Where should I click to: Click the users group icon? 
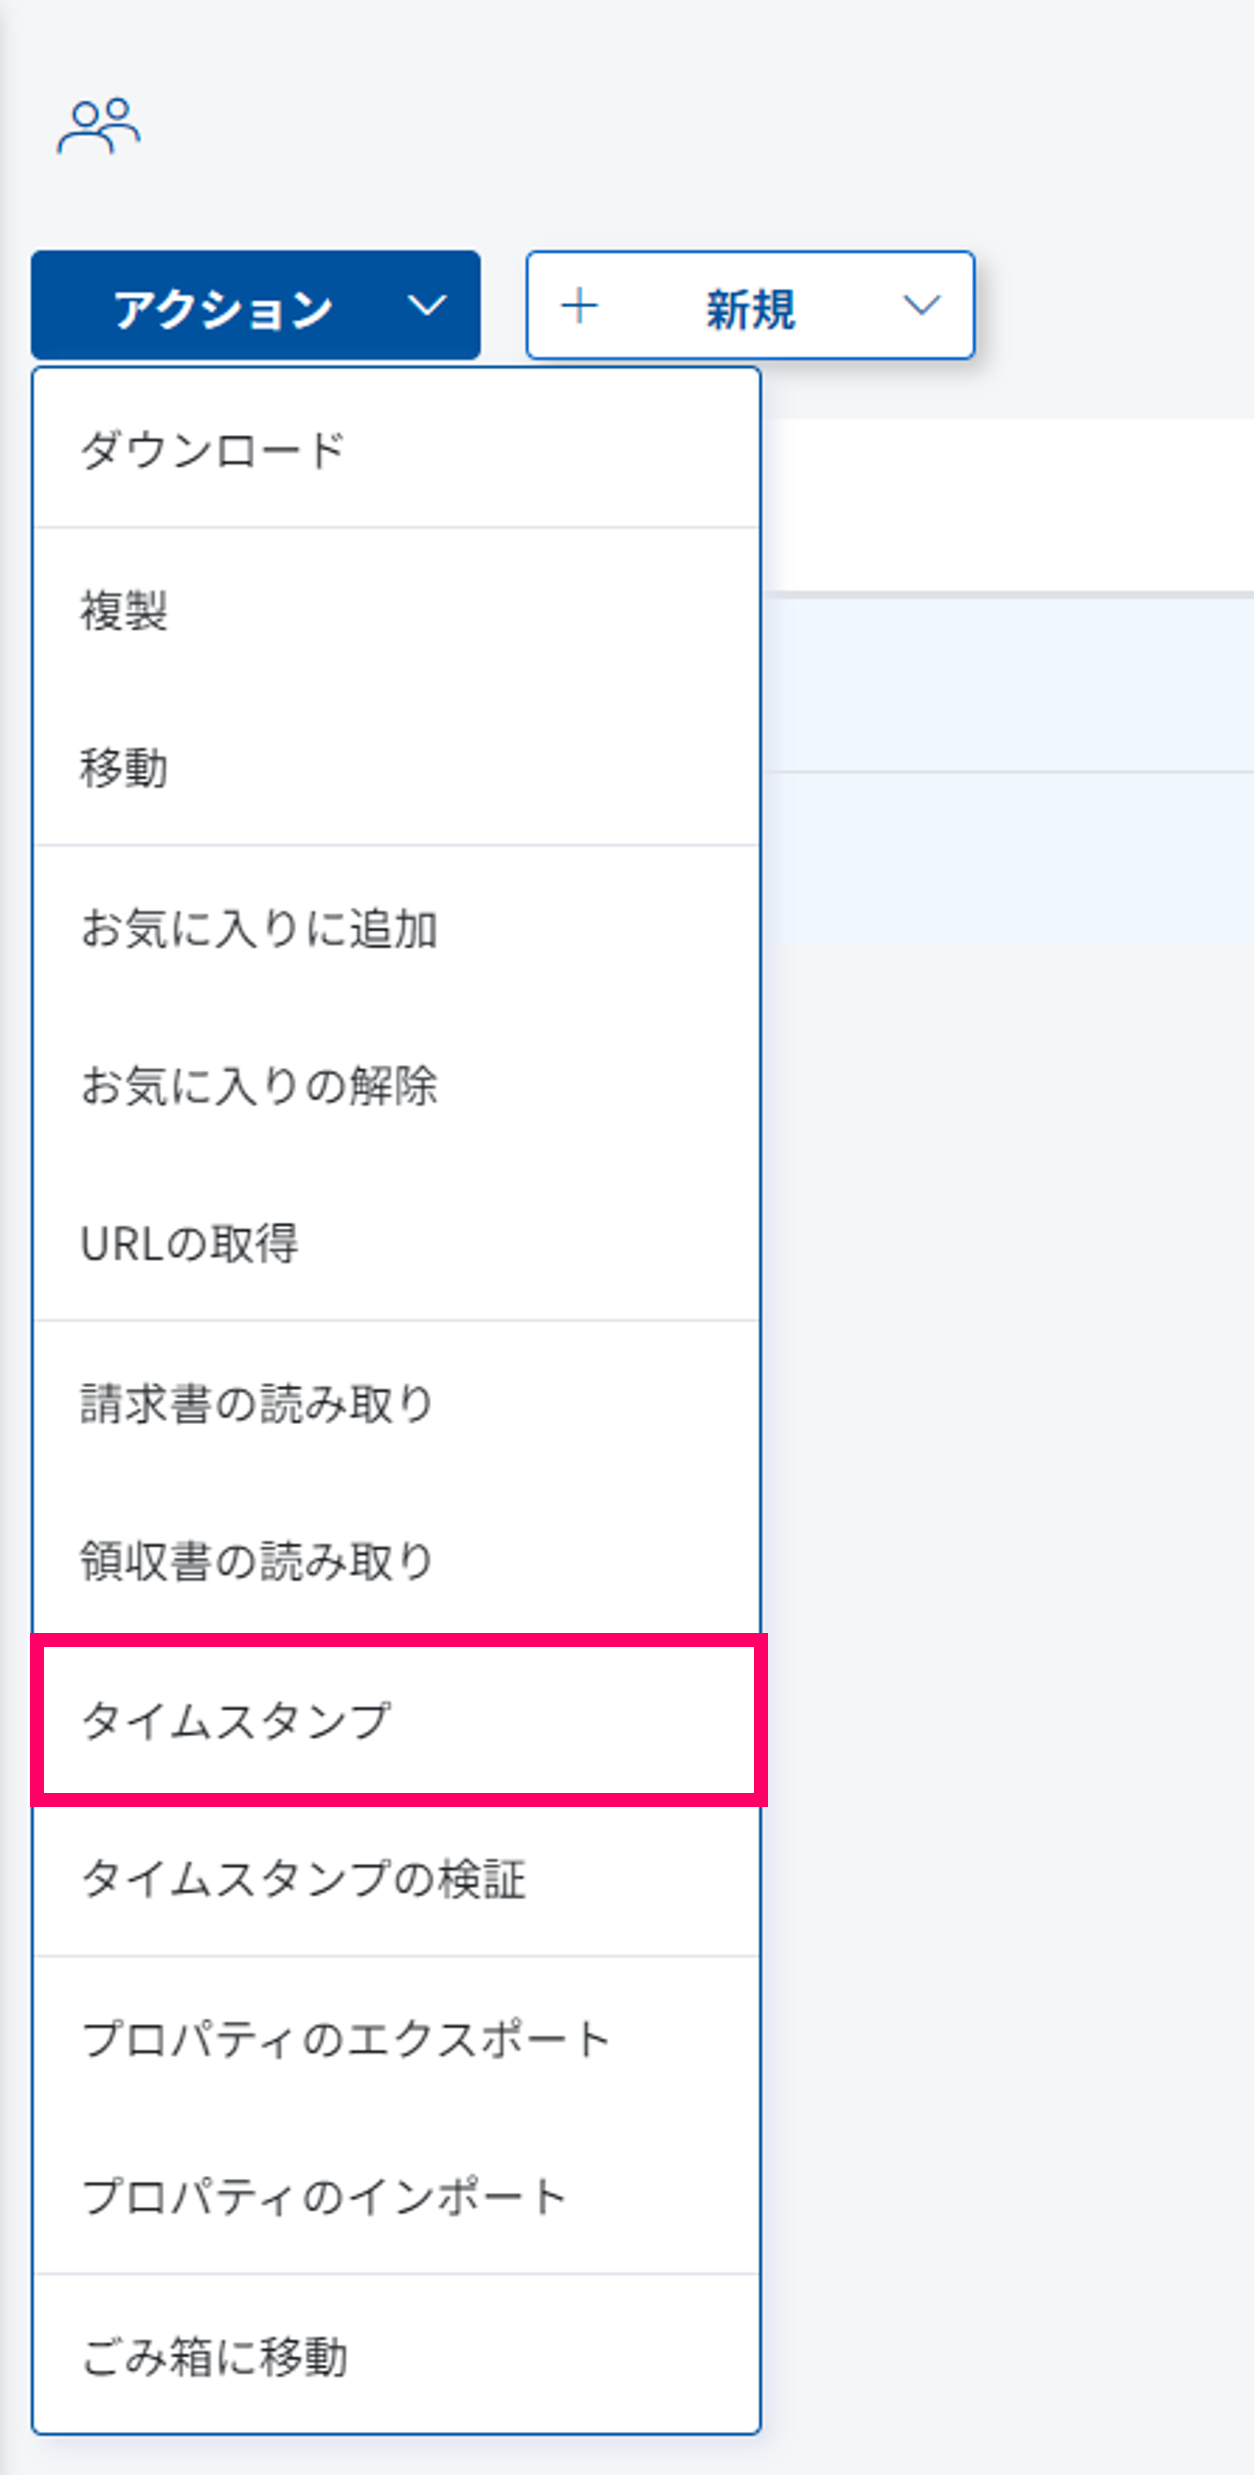tap(98, 126)
